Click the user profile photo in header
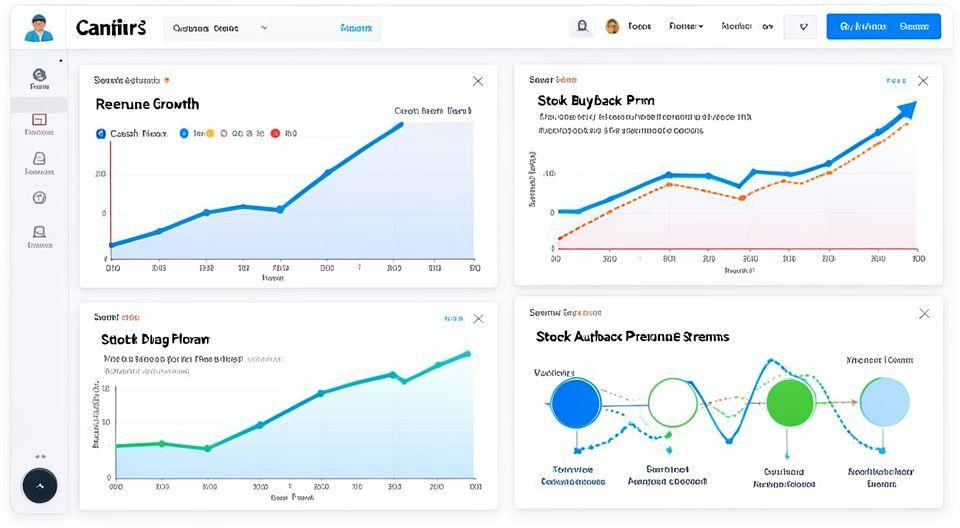This screenshot has height=528, width=960. [612, 26]
